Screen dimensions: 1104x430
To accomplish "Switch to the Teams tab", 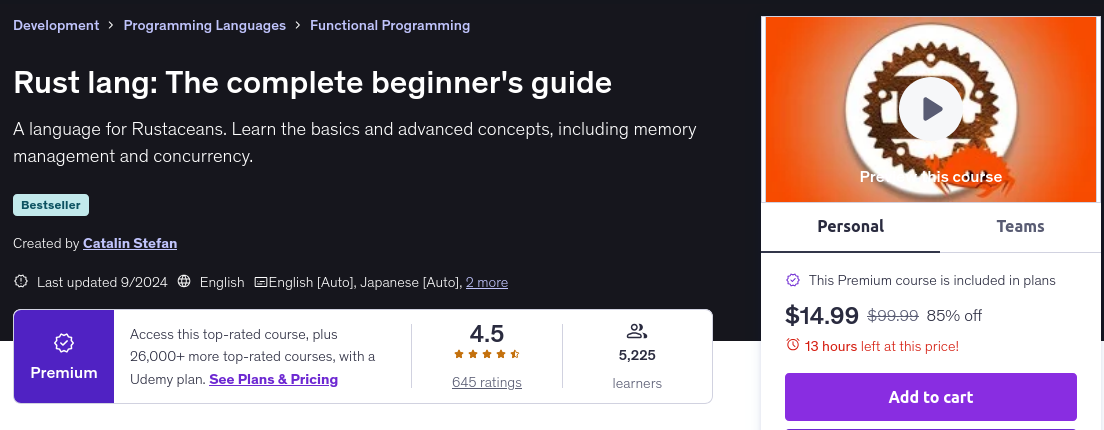I will (1020, 226).
